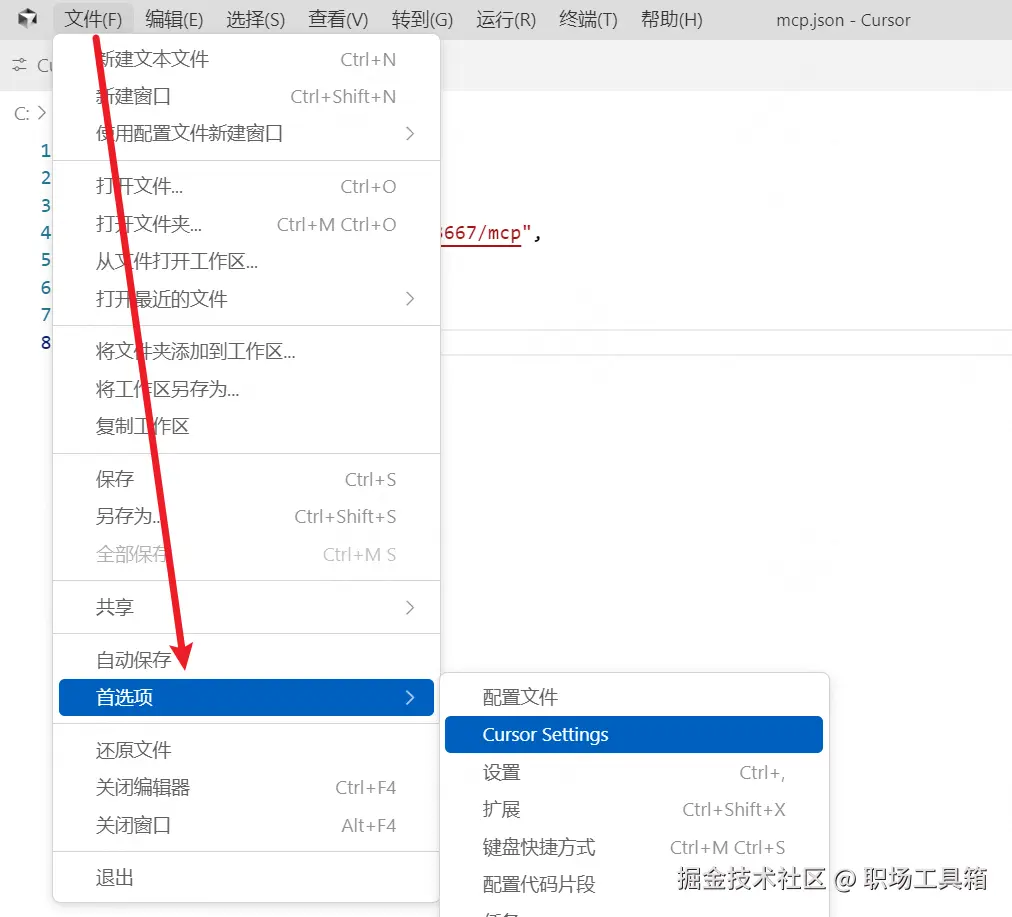
Task: Select 从文件打开工作区... entry
Action: click(246, 261)
